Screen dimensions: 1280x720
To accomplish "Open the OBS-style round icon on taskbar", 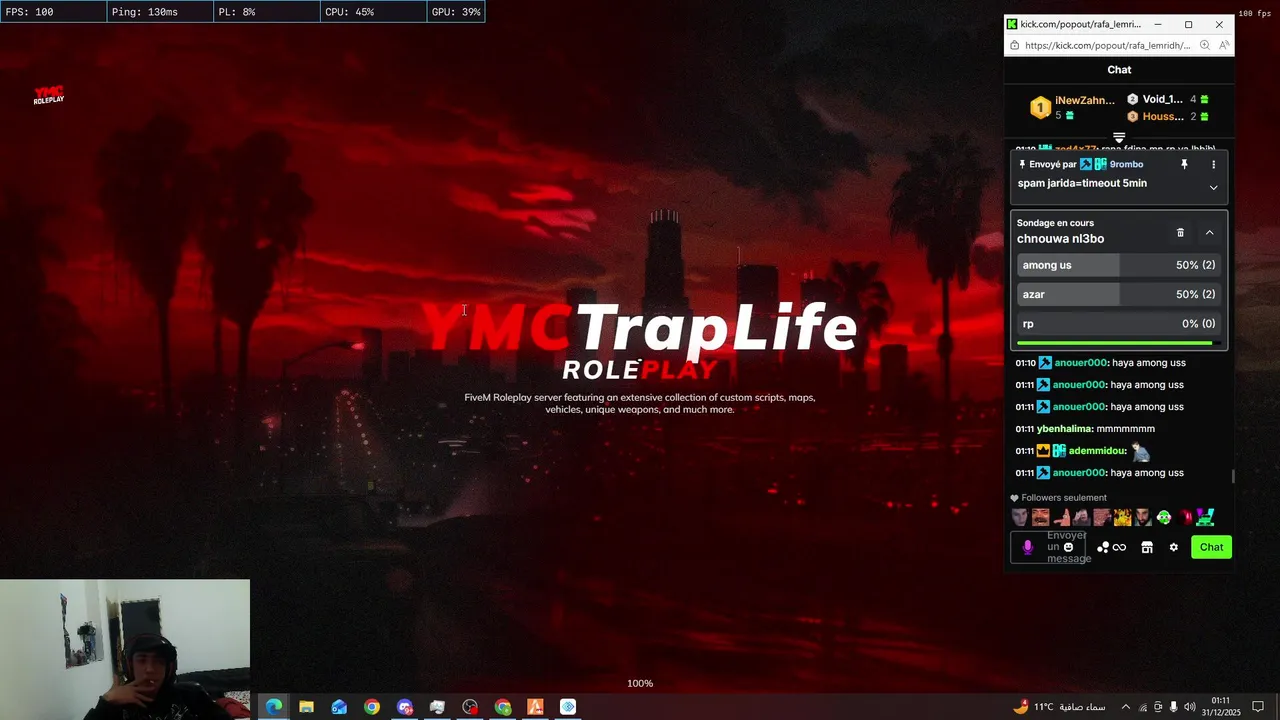I will pos(470,707).
